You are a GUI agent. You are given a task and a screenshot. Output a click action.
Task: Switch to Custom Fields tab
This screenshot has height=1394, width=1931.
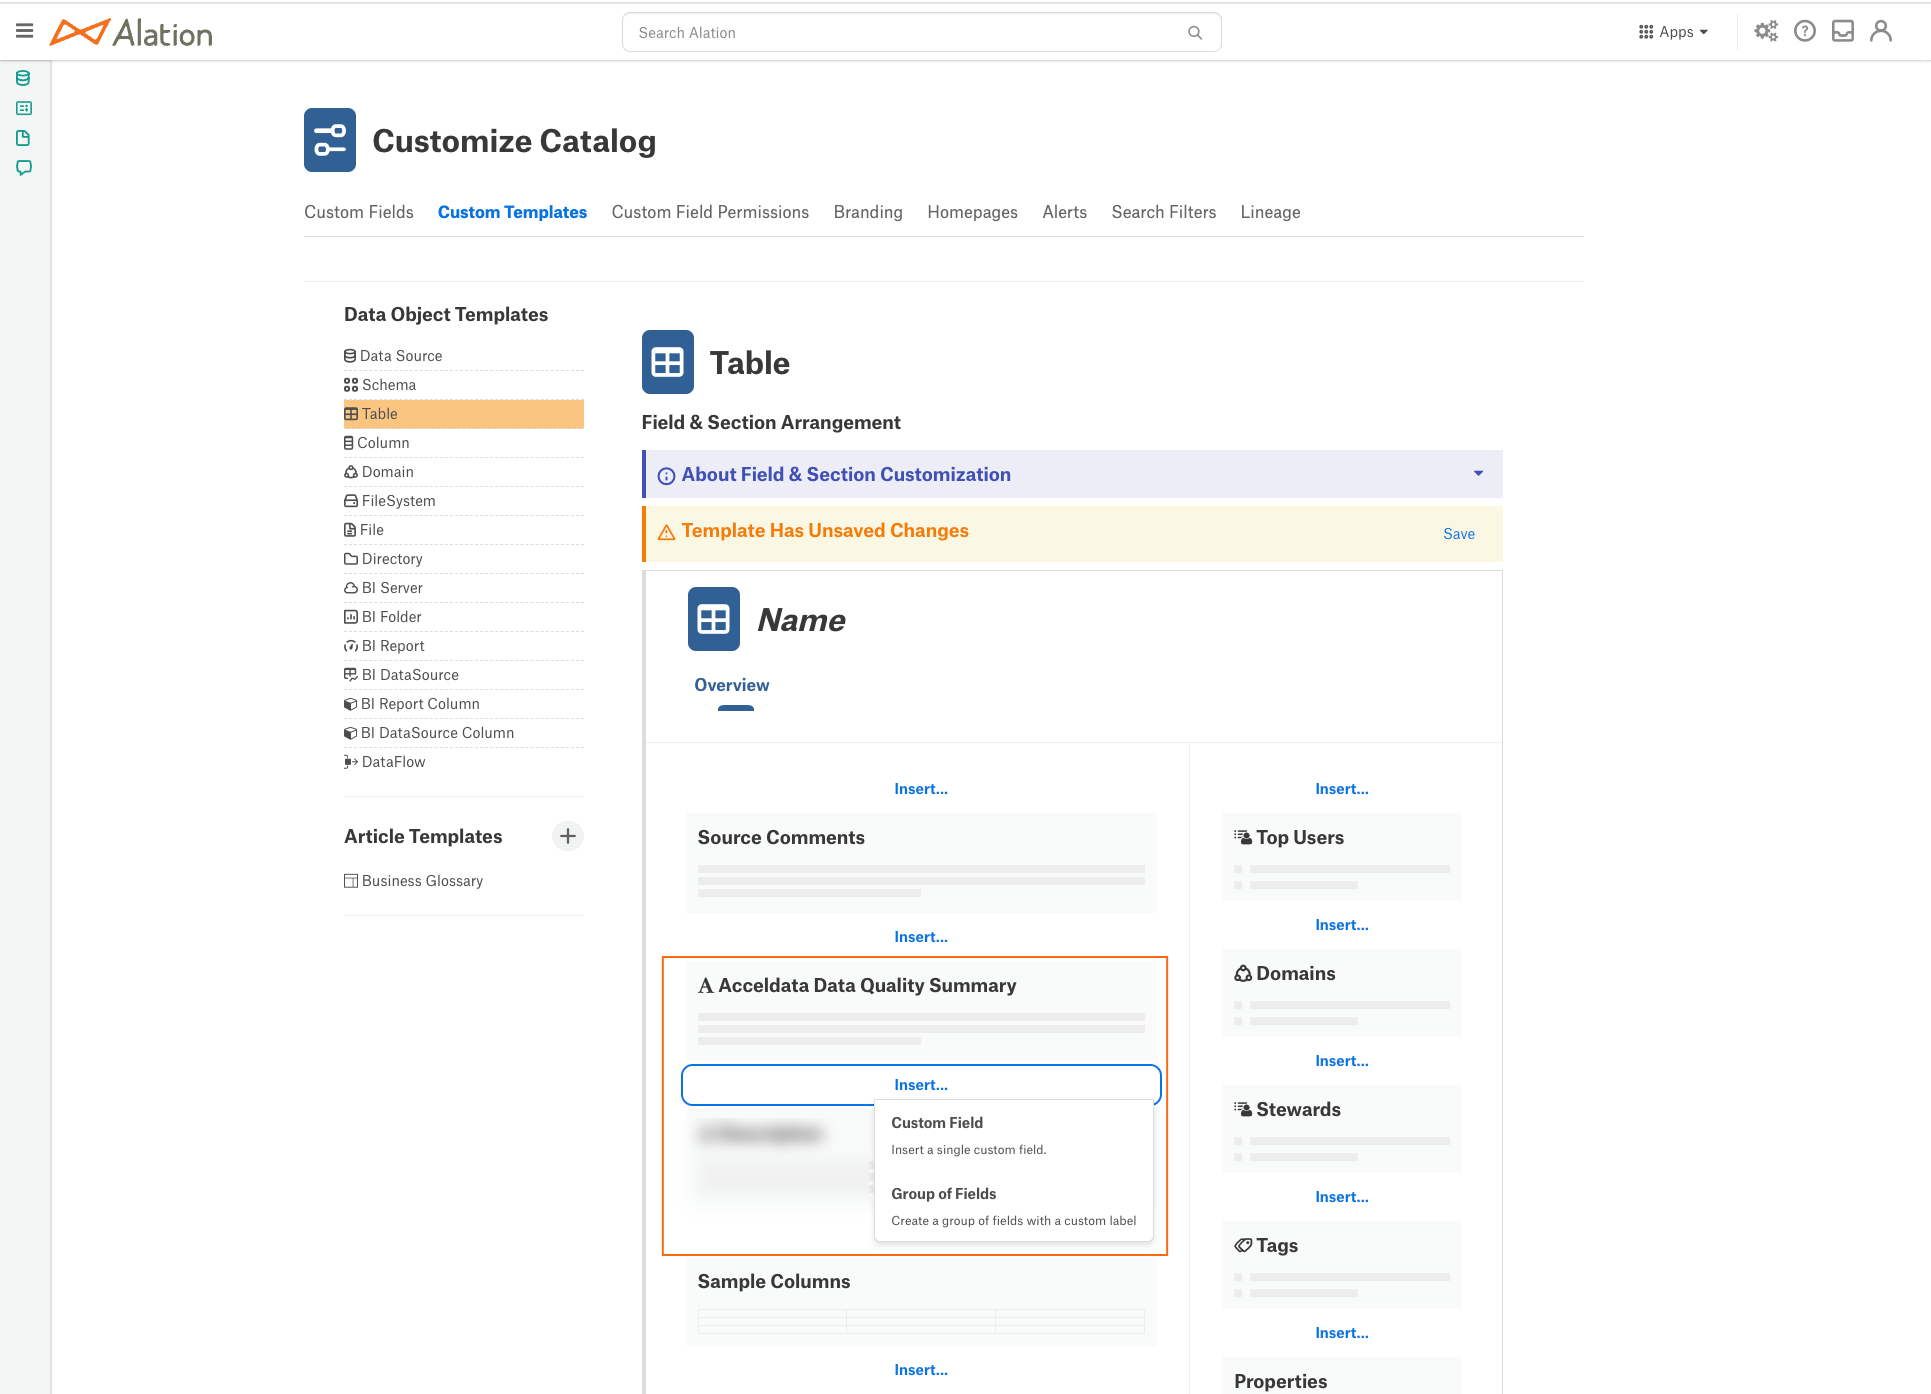click(x=359, y=212)
